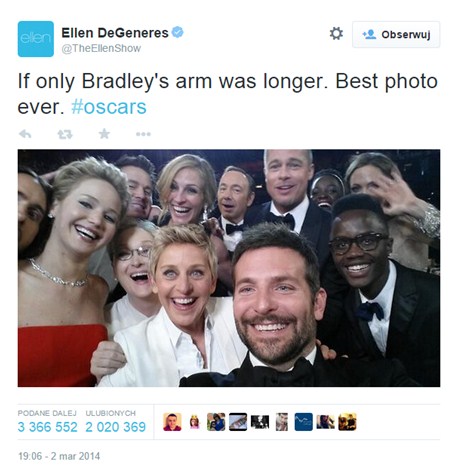Open the gear settings dropdown
Viewport: 472px width, 471px height.
point(336,34)
